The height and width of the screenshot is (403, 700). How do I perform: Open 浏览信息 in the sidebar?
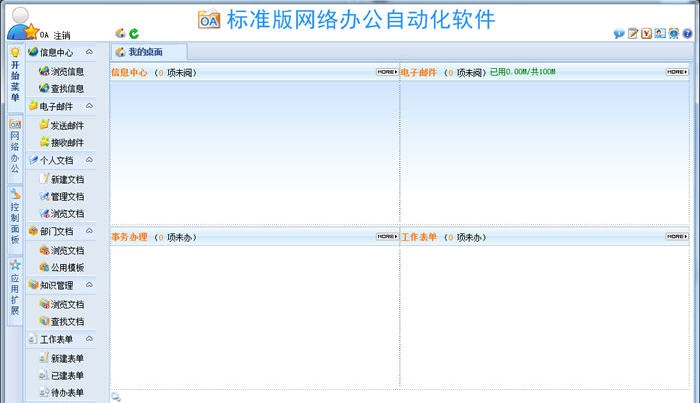click(62, 71)
